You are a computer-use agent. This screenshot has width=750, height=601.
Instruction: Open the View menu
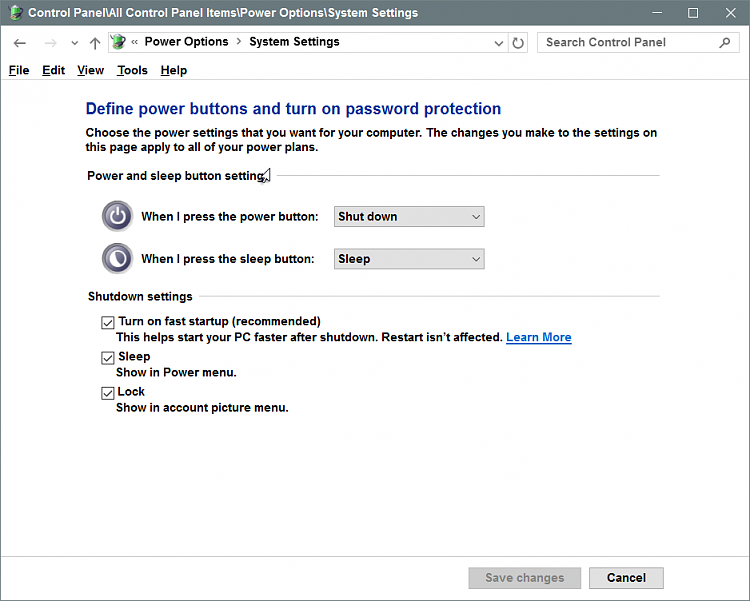(90, 70)
